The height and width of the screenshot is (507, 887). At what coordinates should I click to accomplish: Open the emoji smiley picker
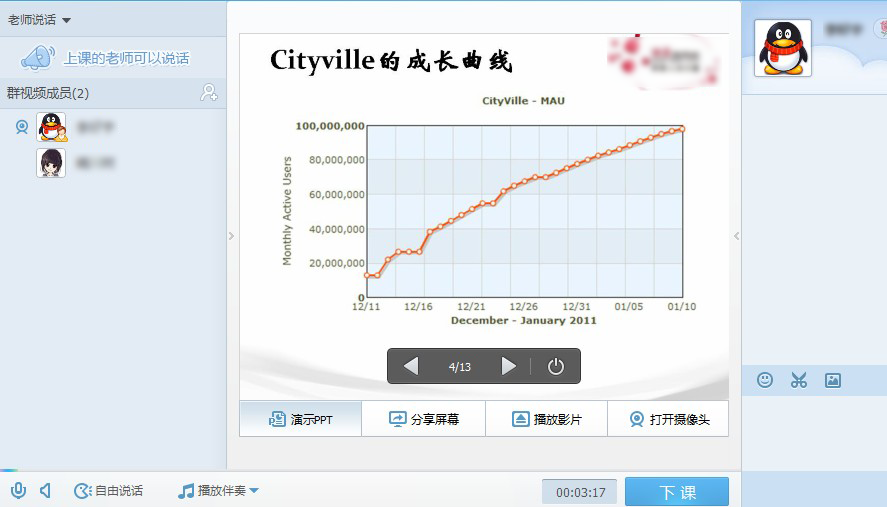[765, 380]
